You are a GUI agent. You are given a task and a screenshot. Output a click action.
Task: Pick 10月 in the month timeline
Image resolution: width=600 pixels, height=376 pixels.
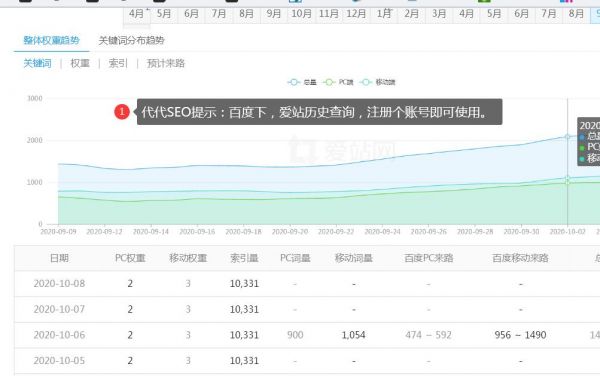[x=301, y=14]
